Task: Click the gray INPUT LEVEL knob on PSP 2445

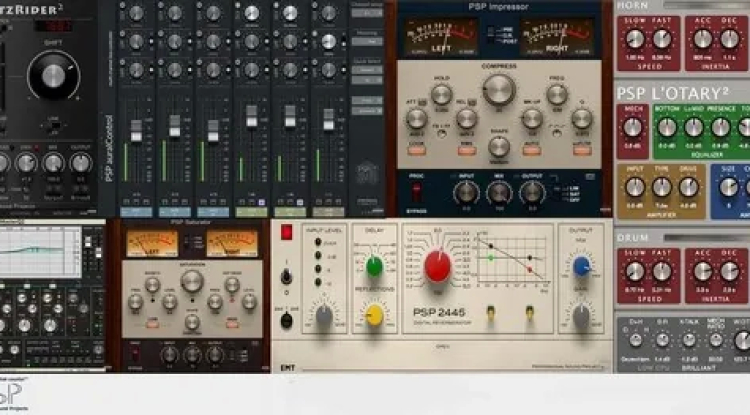Action: click(324, 316)
